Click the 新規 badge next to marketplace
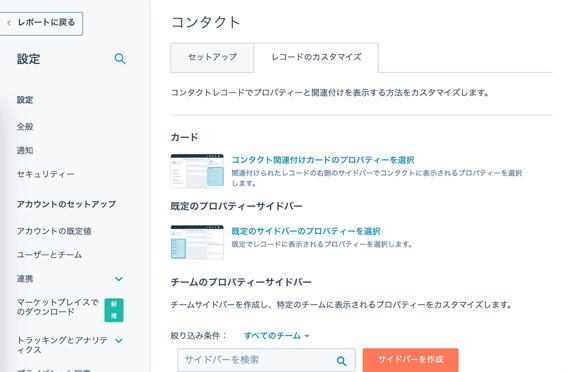Viewport: 567px width, 372px height. [114, 310]
